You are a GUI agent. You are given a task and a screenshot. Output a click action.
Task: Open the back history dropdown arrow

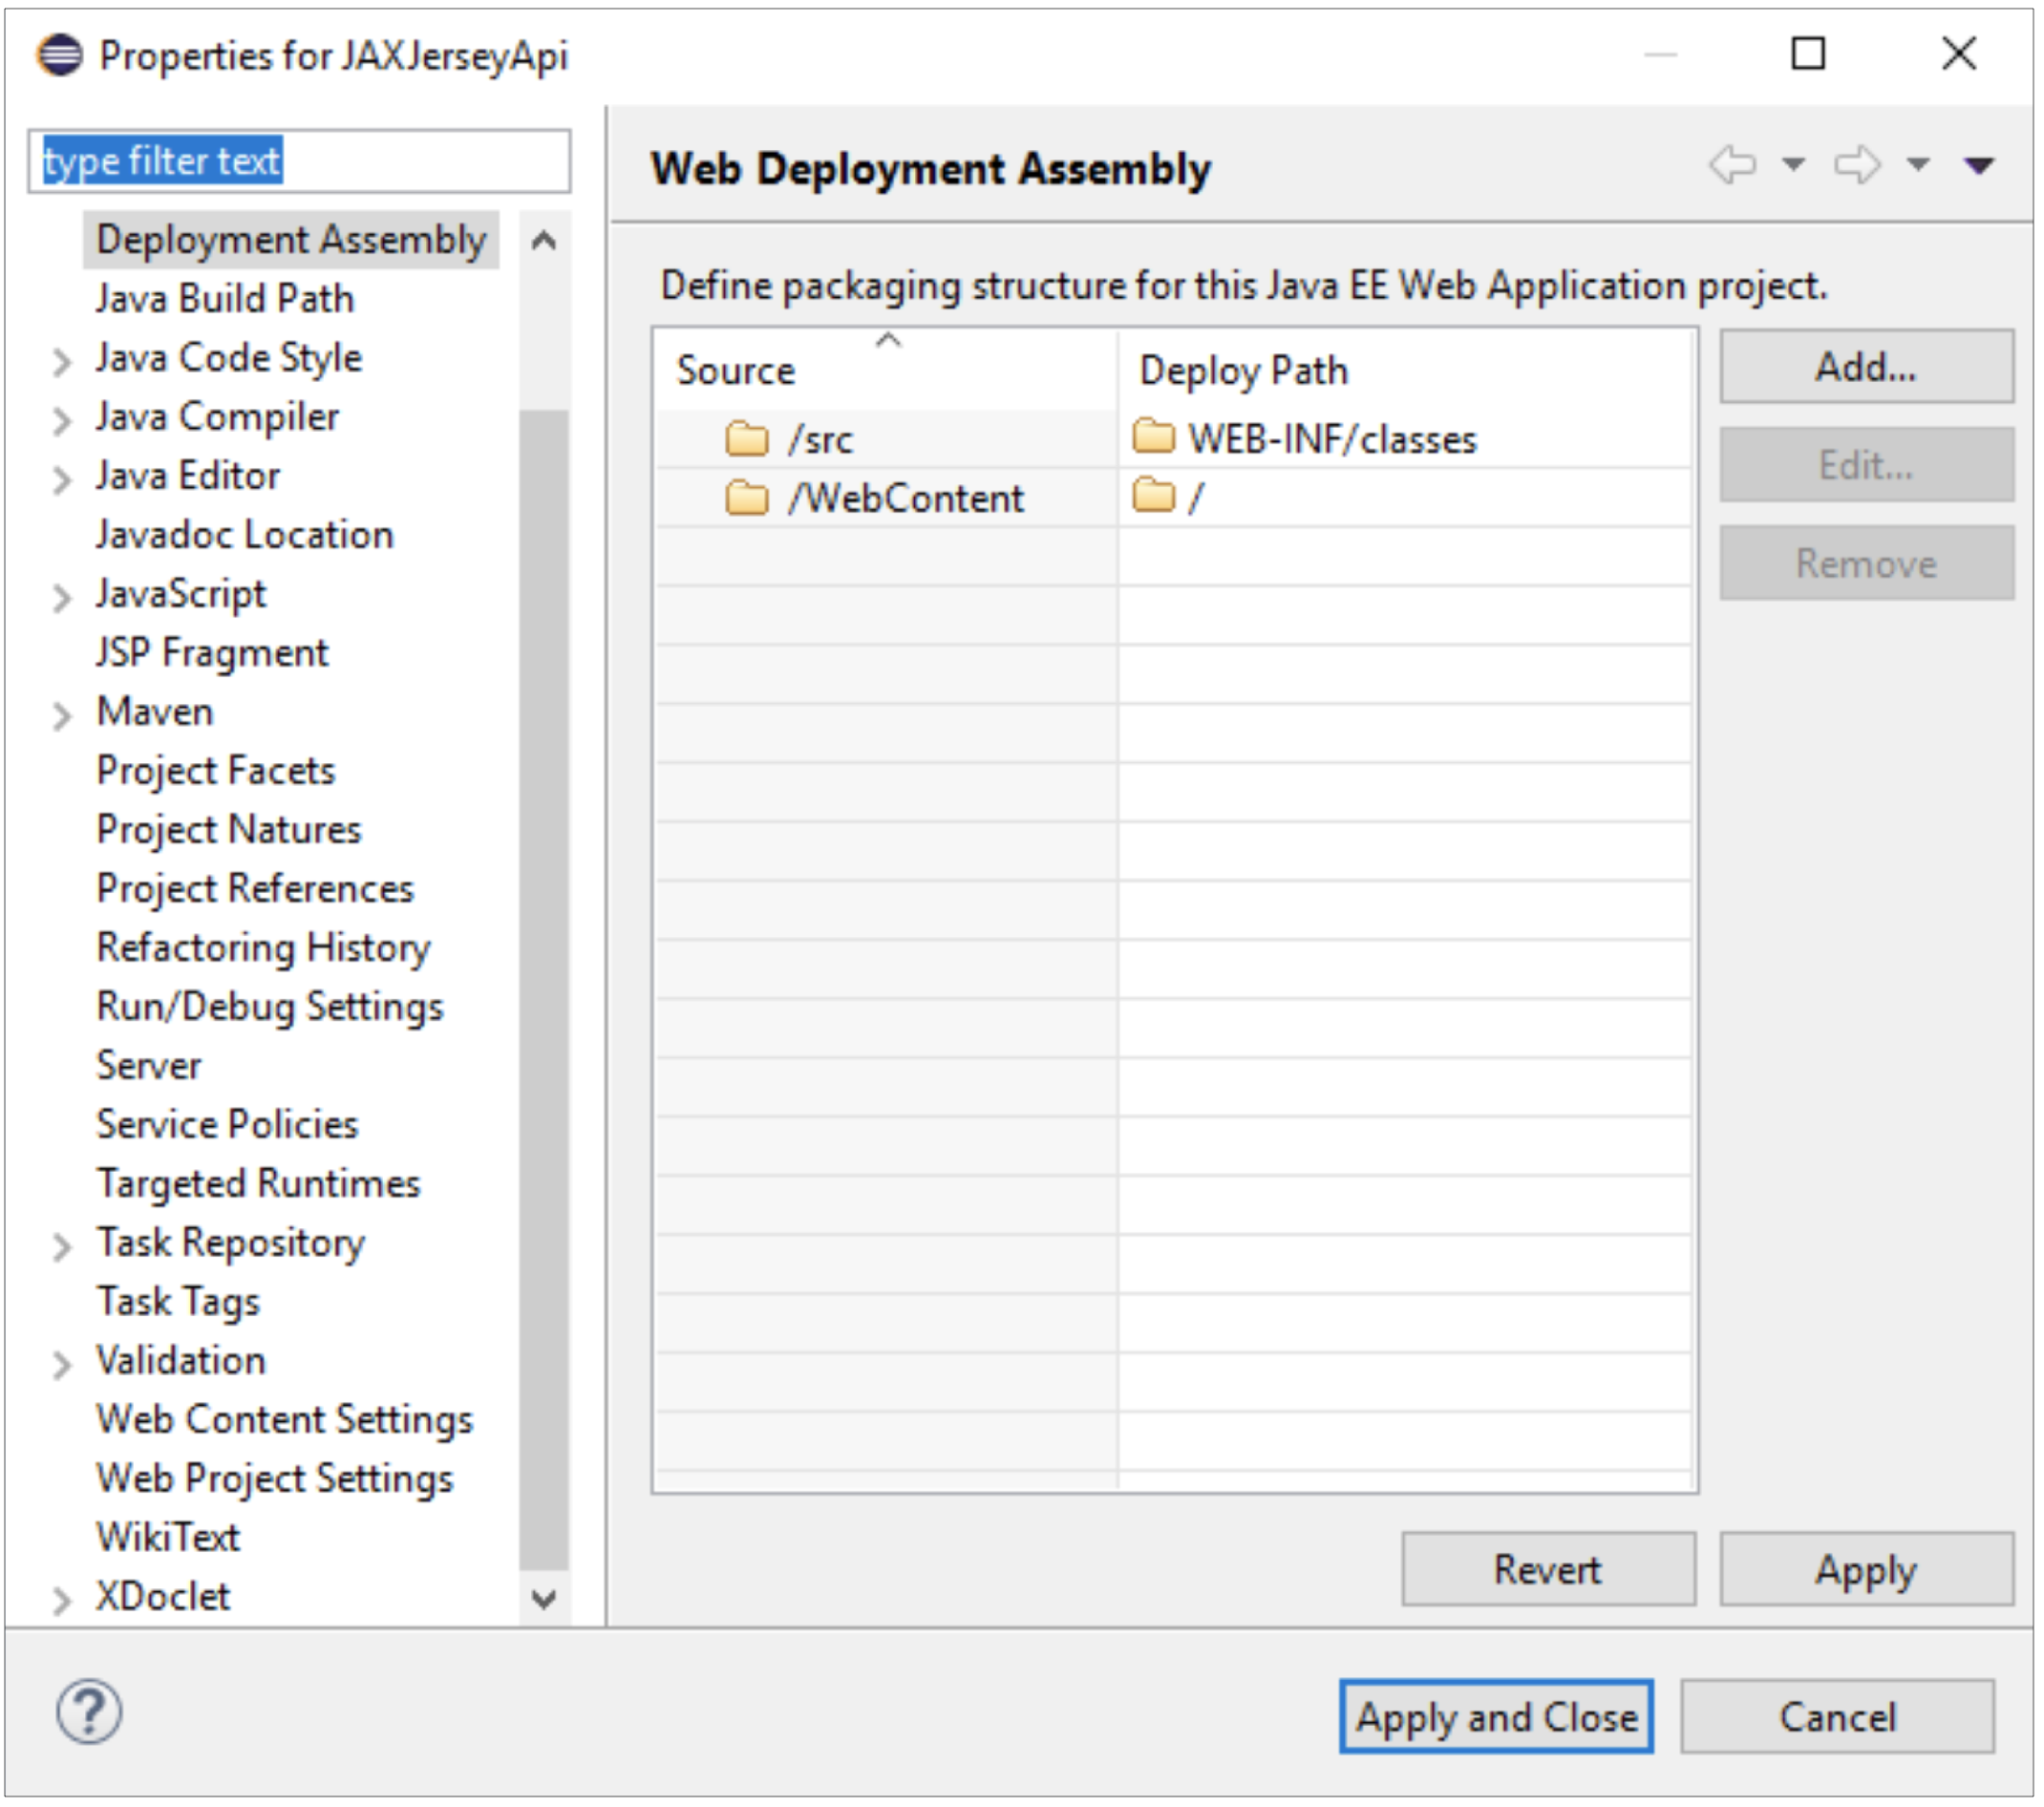click(1794, 164)
